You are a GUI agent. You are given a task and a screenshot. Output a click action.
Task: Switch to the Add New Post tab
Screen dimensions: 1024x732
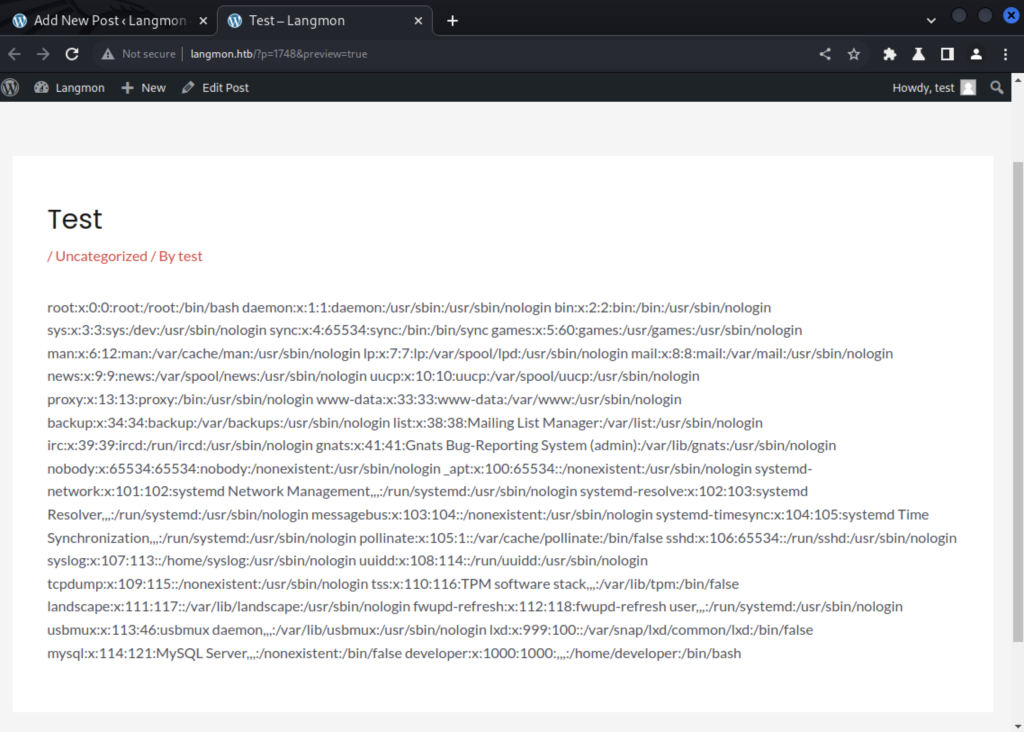click(x=108, y=21)
